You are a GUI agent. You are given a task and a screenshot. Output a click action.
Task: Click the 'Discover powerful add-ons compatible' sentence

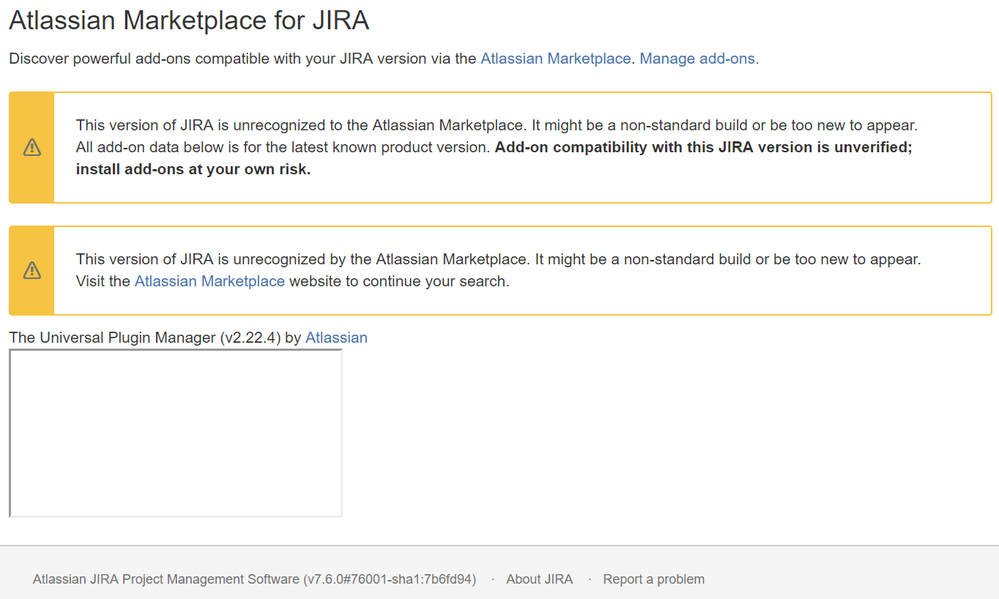tap(243, 59)
